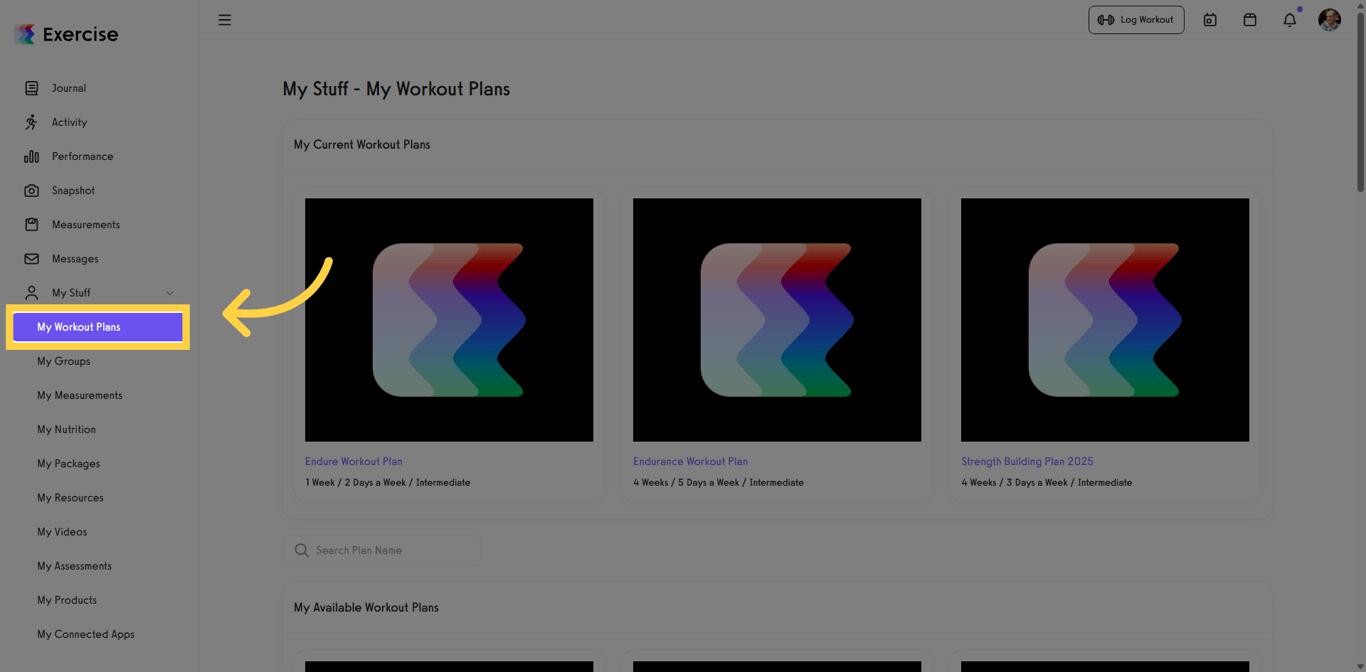Click the Journal sidebar icon
Image resolution: width=1366 pixels, height=672 pixels.
[x=31, y=88]
